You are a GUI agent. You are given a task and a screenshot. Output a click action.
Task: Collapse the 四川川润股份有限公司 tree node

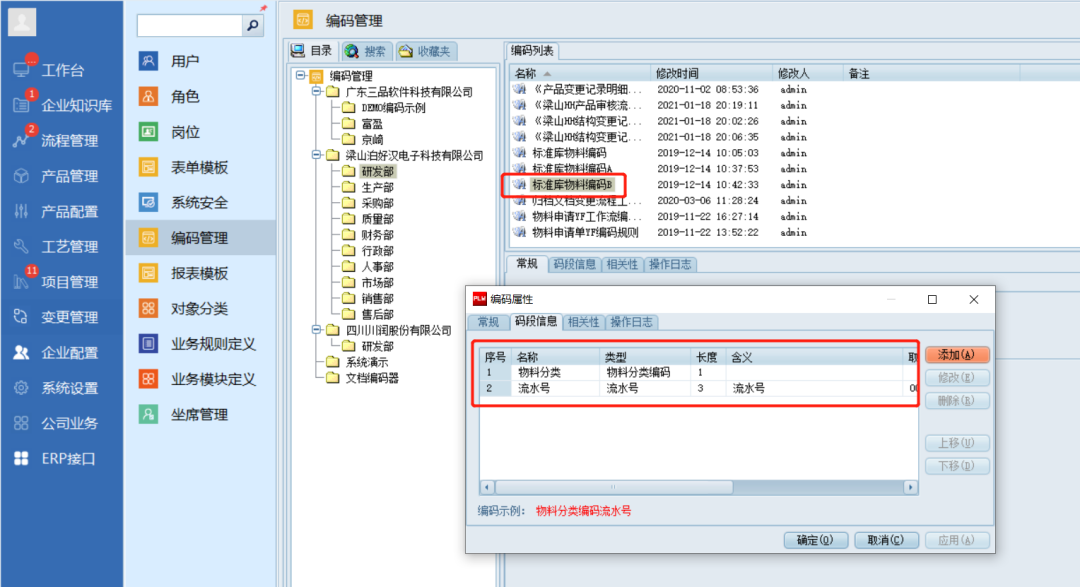tap(316, 330)
